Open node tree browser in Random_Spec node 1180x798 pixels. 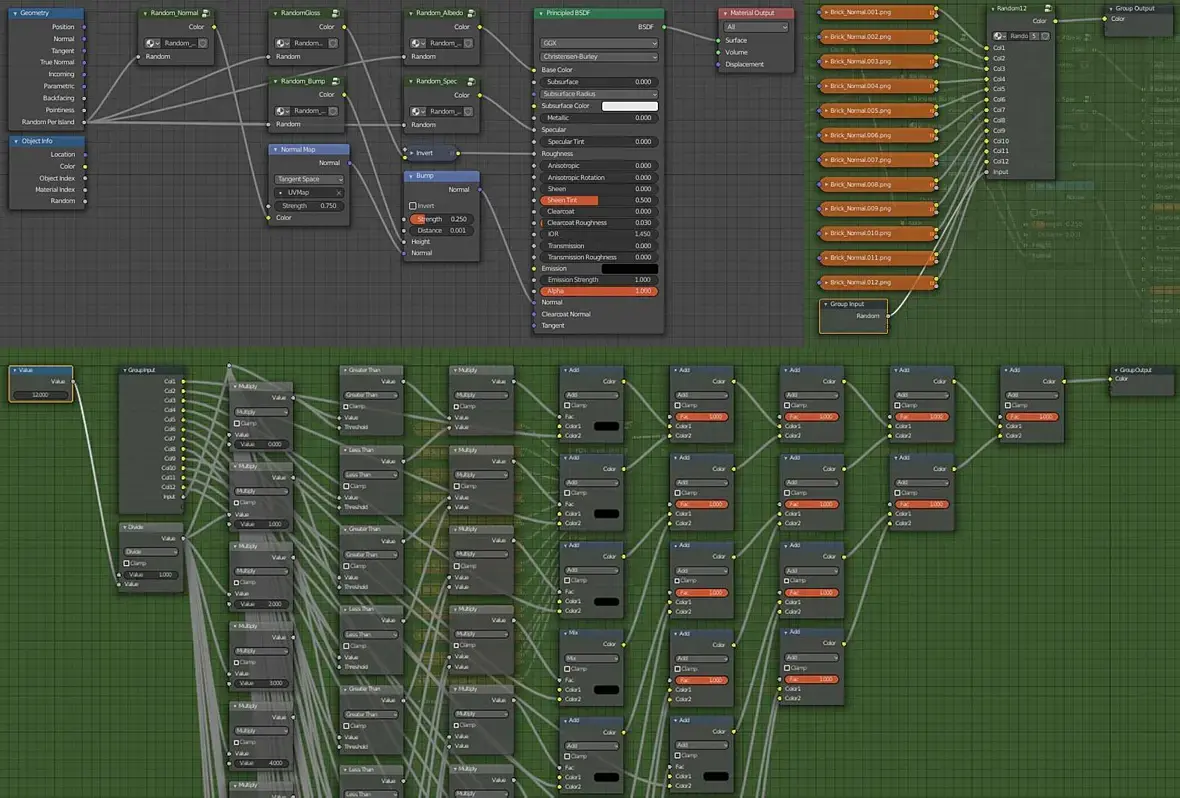418,111
